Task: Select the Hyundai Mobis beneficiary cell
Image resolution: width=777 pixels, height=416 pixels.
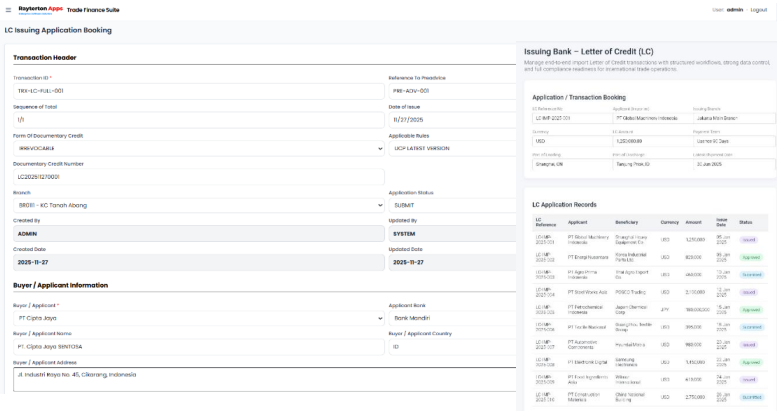Action: pyautogui.click(x=630, y=345)
